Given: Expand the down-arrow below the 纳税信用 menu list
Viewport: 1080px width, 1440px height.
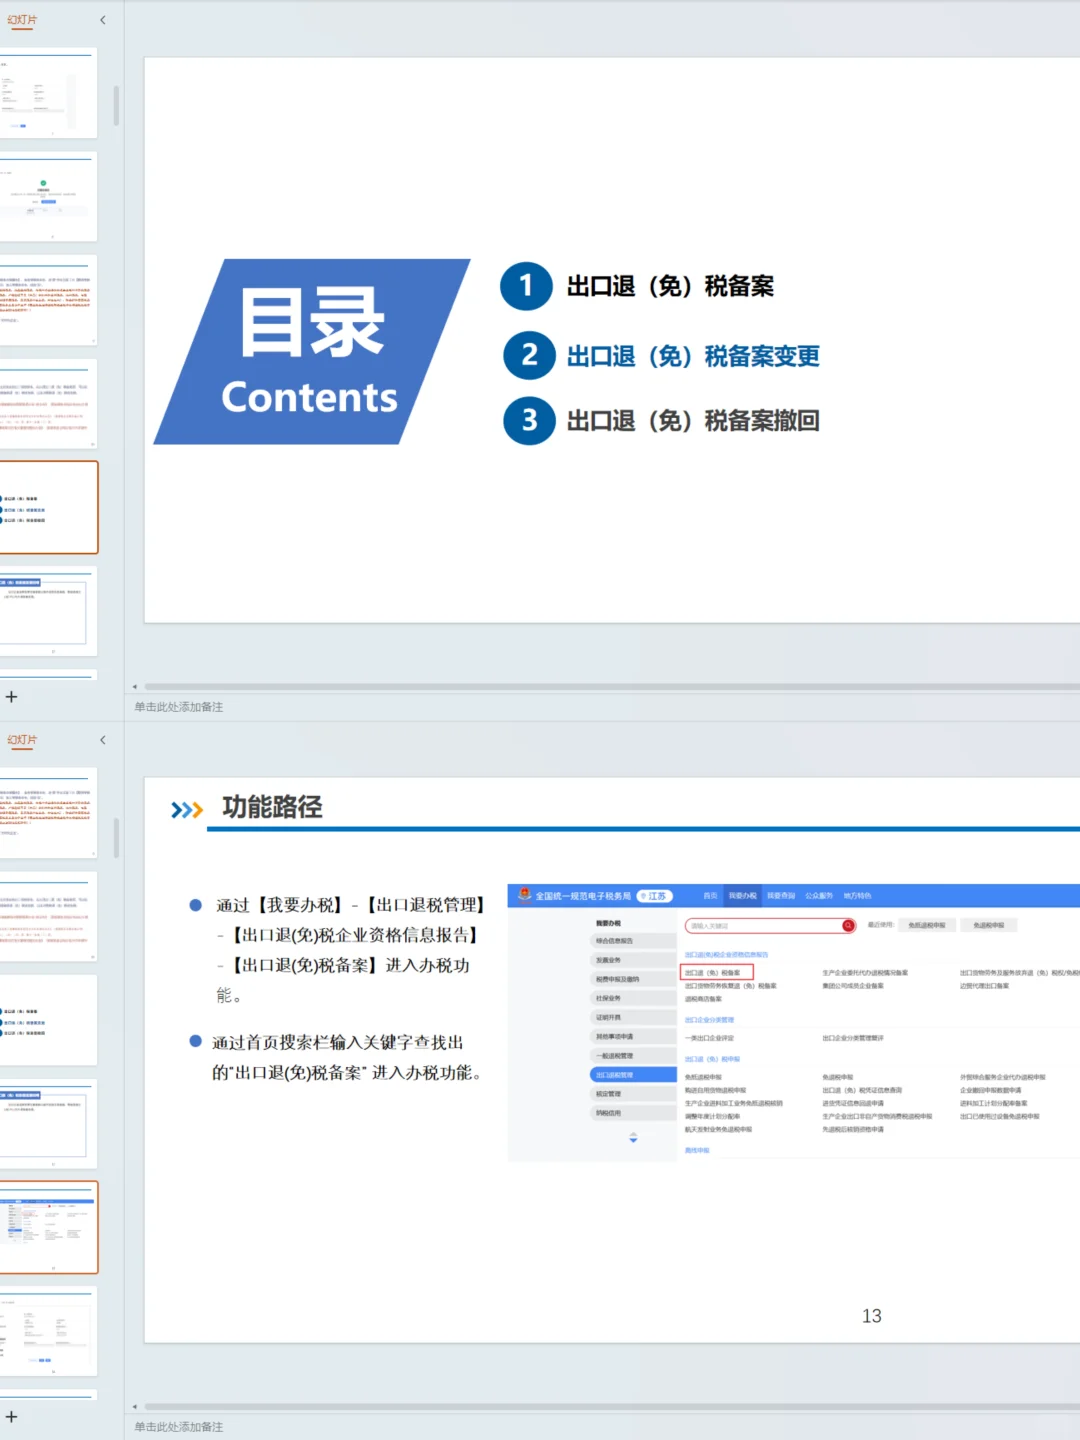Looking at the screenshot, I should coord(631,1137).
